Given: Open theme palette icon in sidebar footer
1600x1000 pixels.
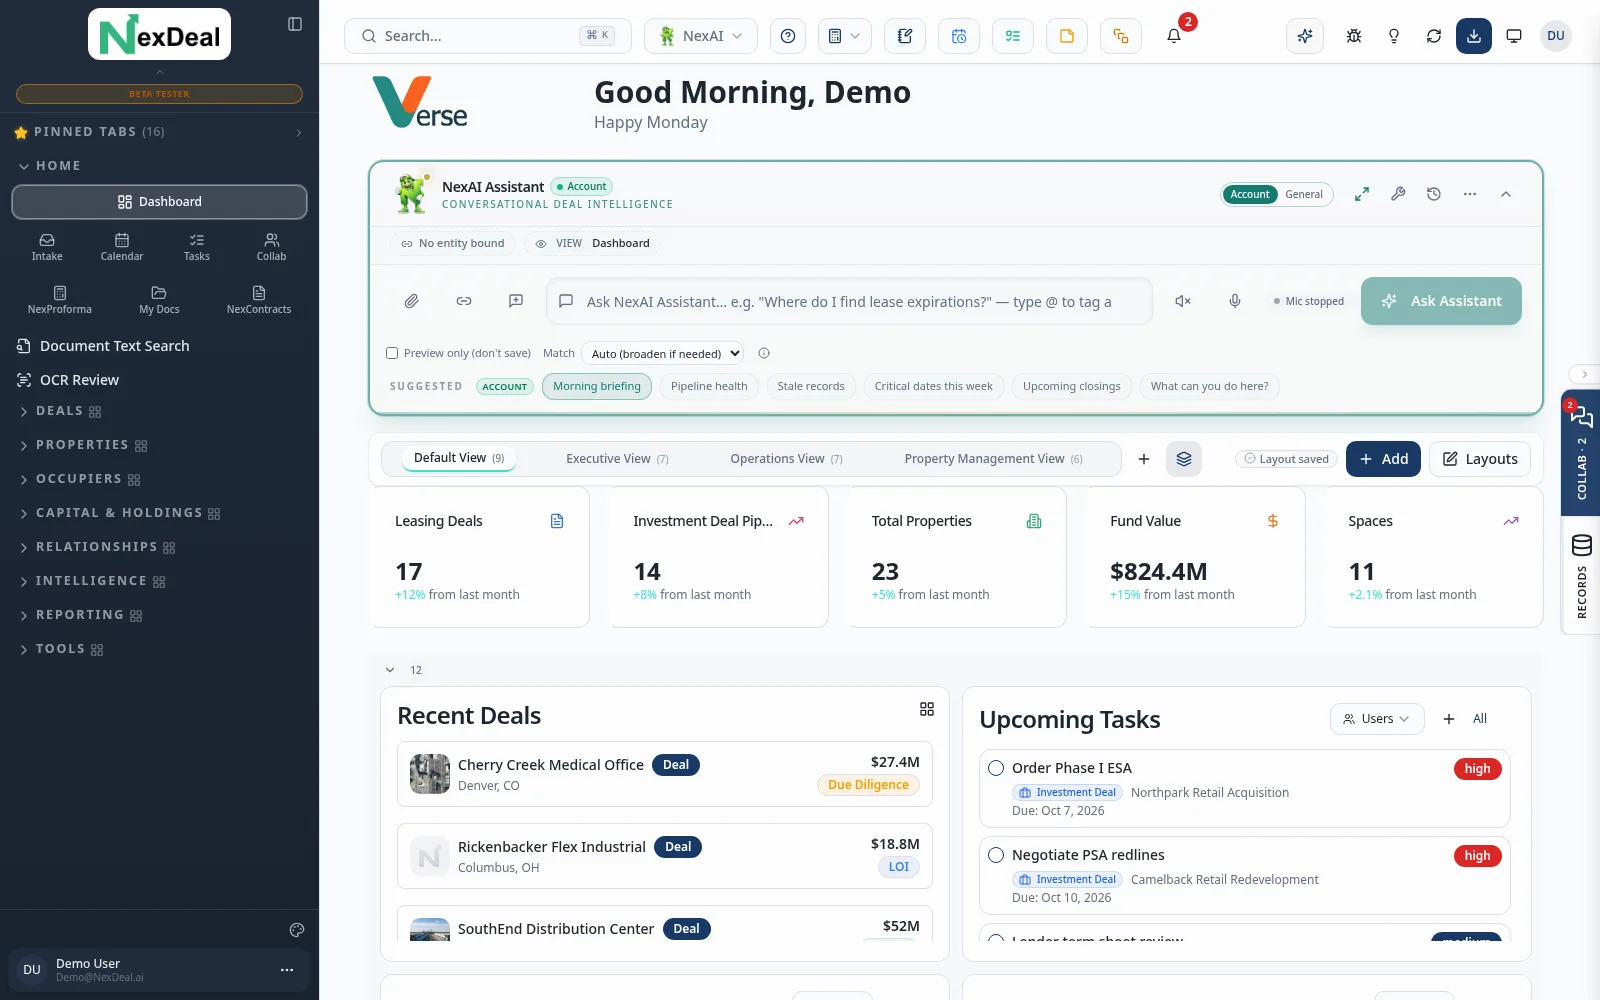Looking at the screenshot, I should (x=297, y=930).
